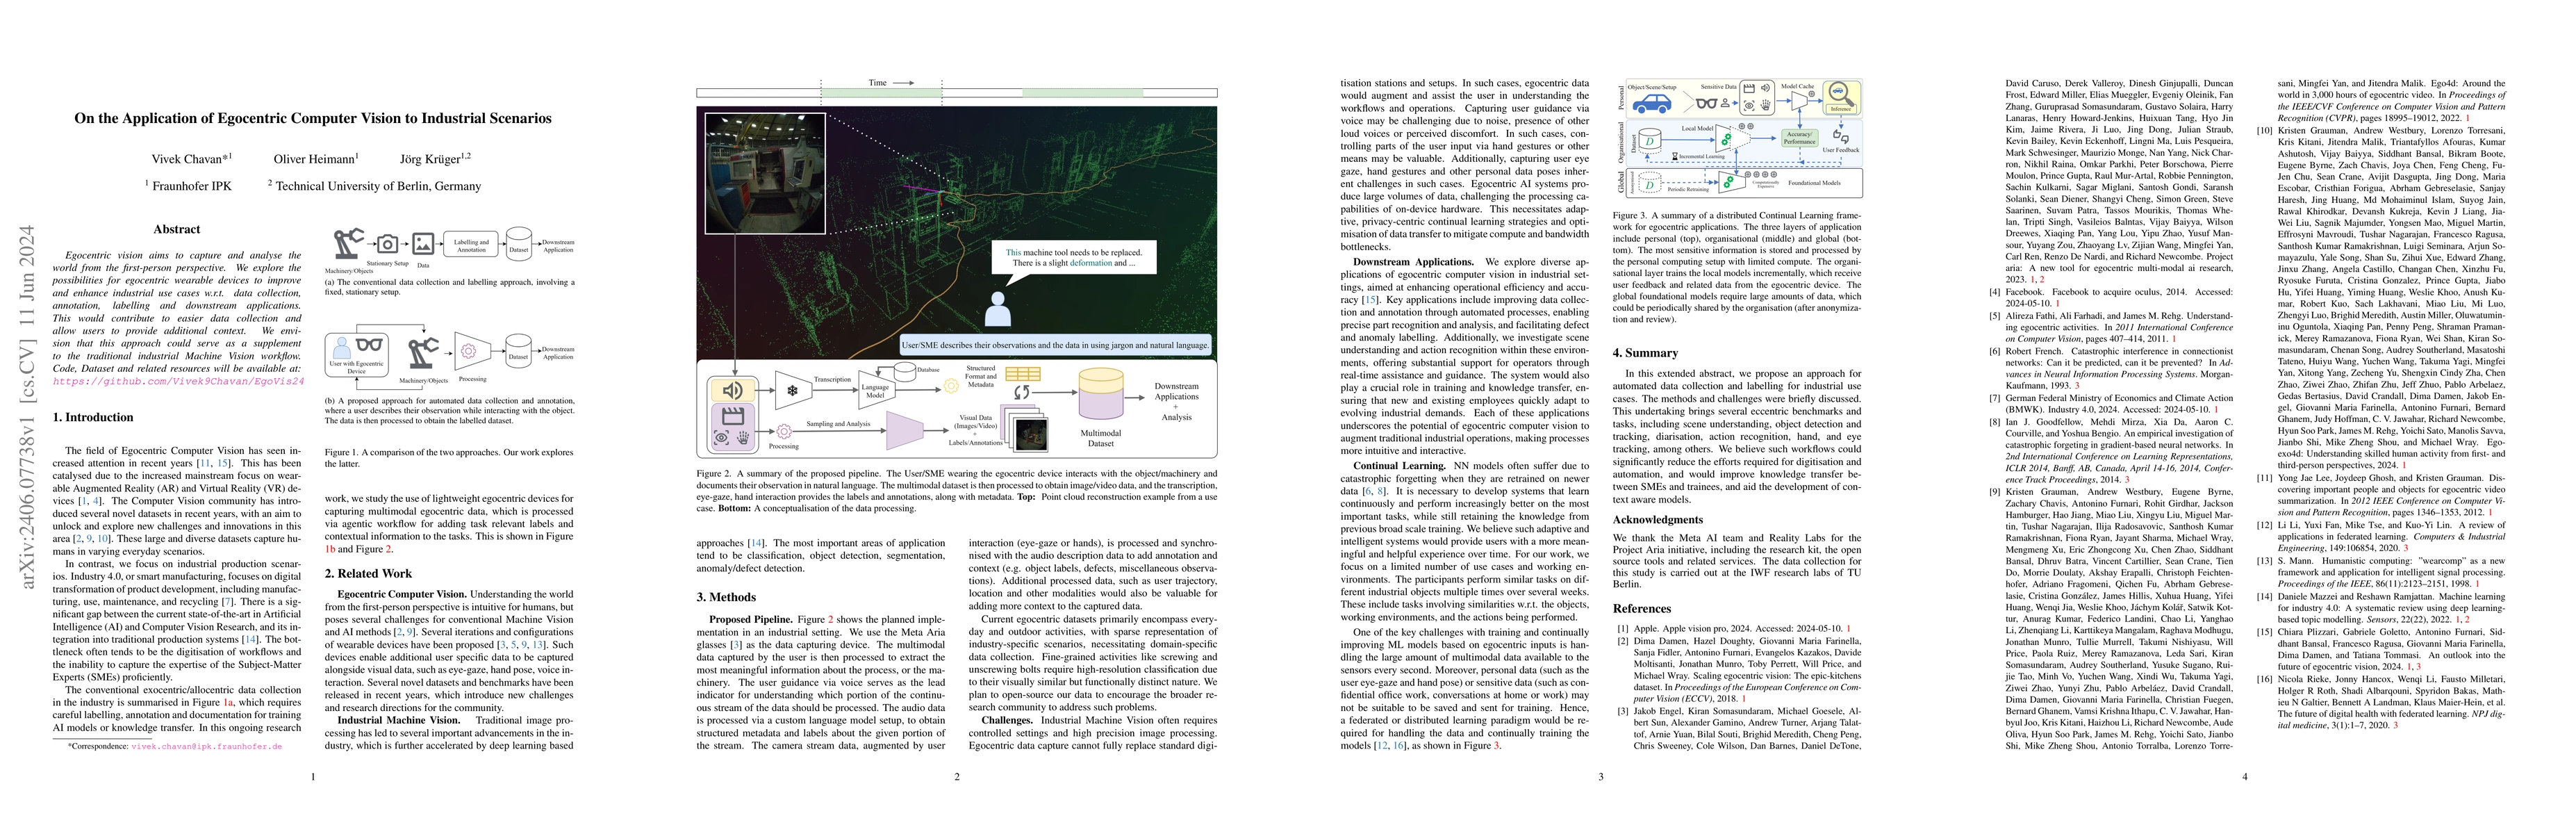The width and height of the screenshot is (2576, 834).
Task: Click the yellow gear icon in Figure 2
Action: (951, 386)
